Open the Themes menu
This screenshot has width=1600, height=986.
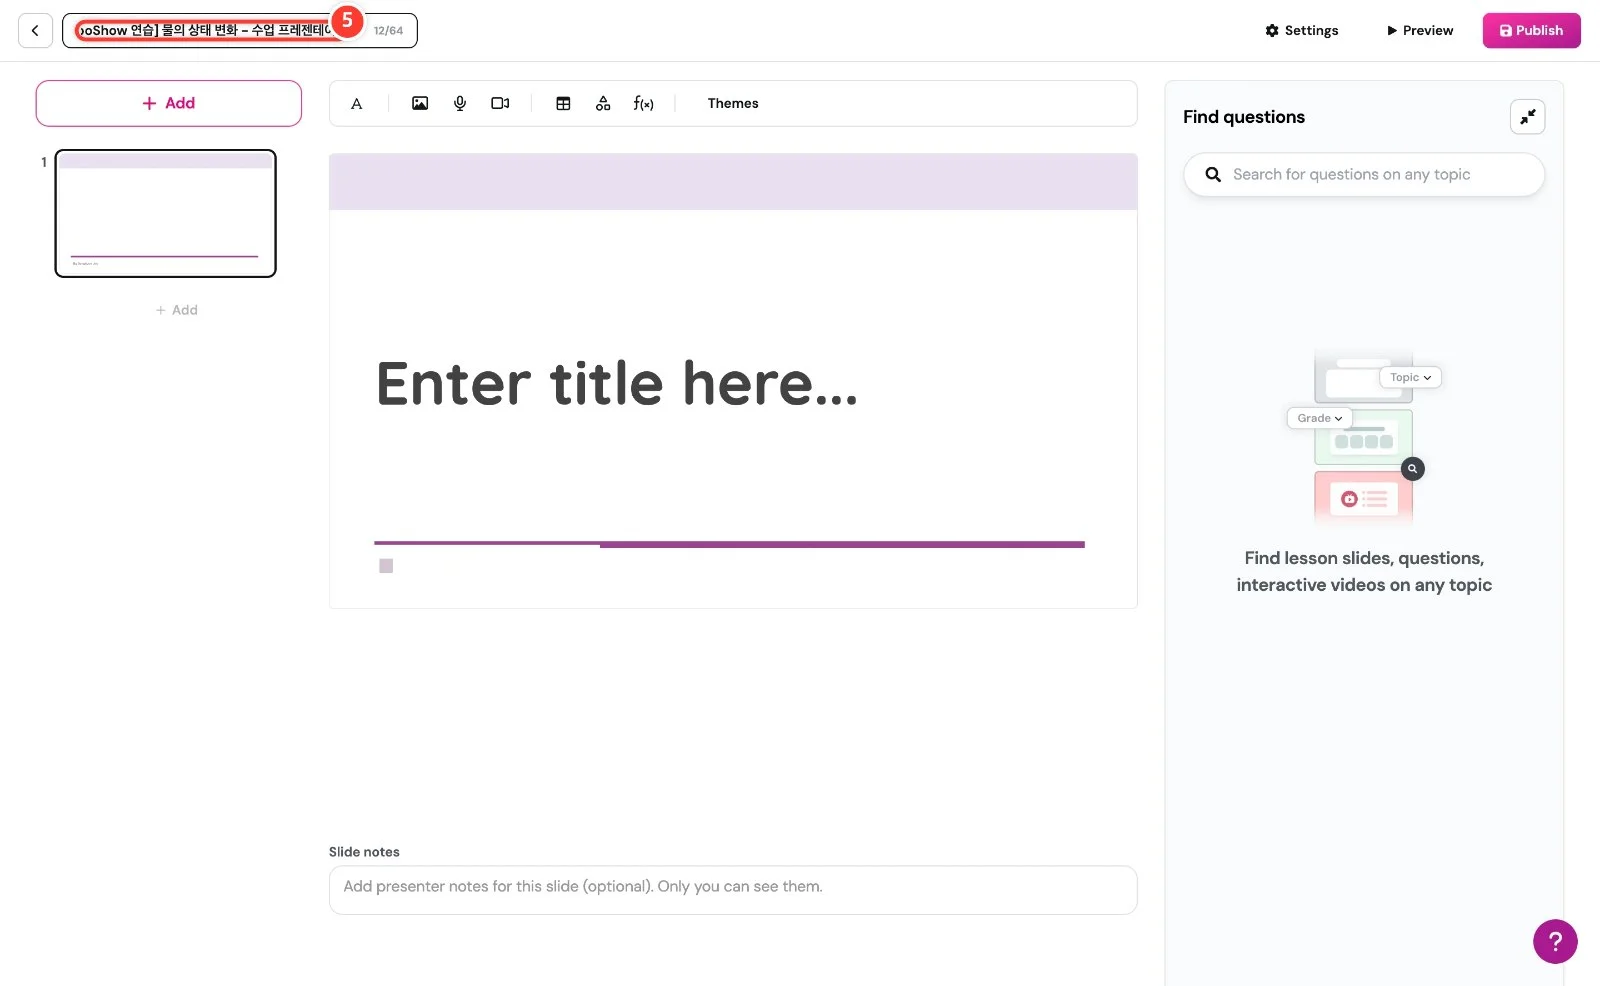pyautogui.click(x=733, y=103)
